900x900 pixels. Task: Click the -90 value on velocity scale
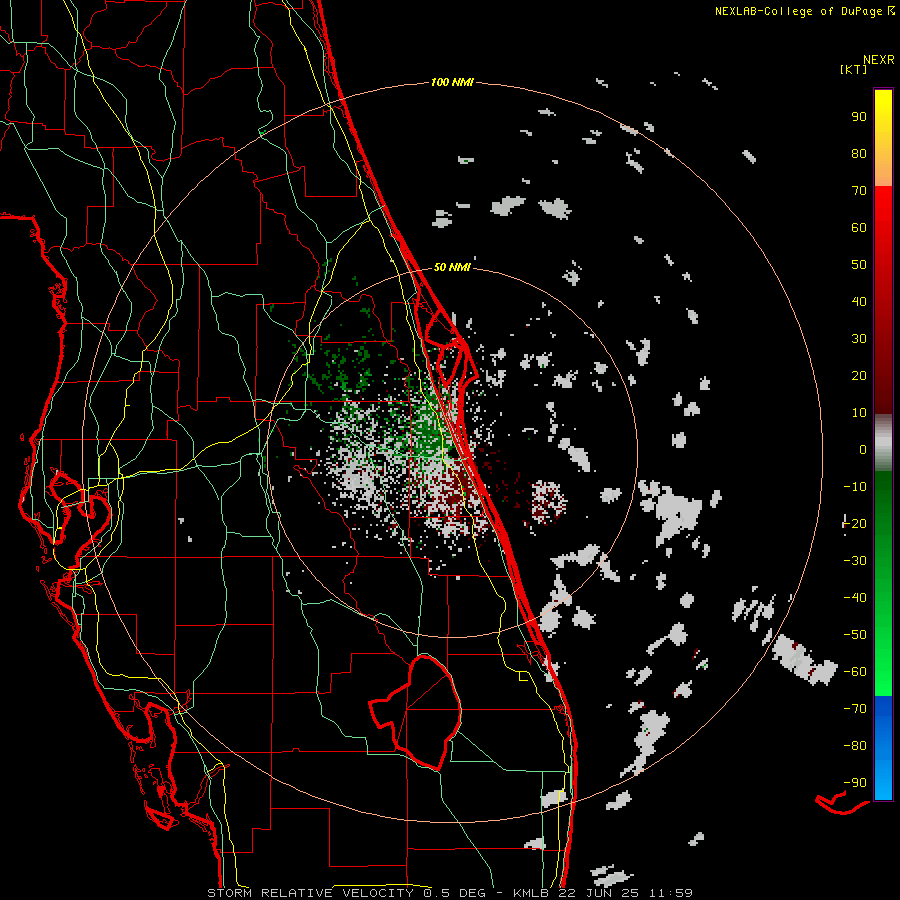pos(855,782)
